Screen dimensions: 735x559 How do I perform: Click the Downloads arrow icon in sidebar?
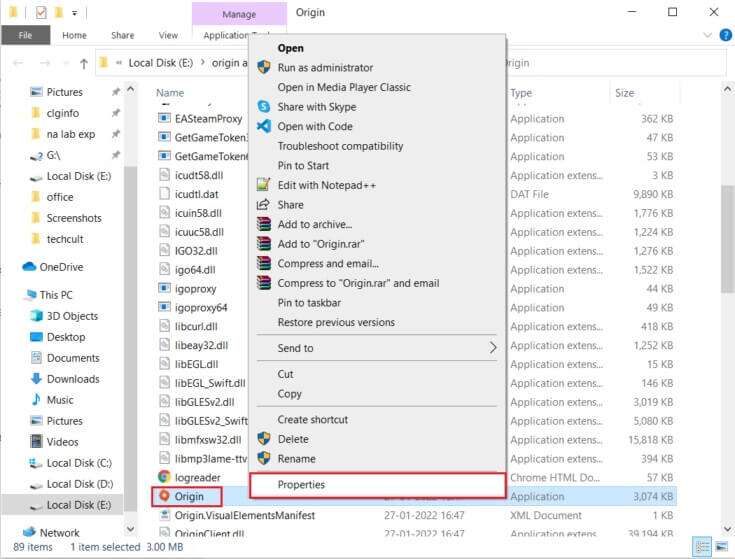point(36,379)
